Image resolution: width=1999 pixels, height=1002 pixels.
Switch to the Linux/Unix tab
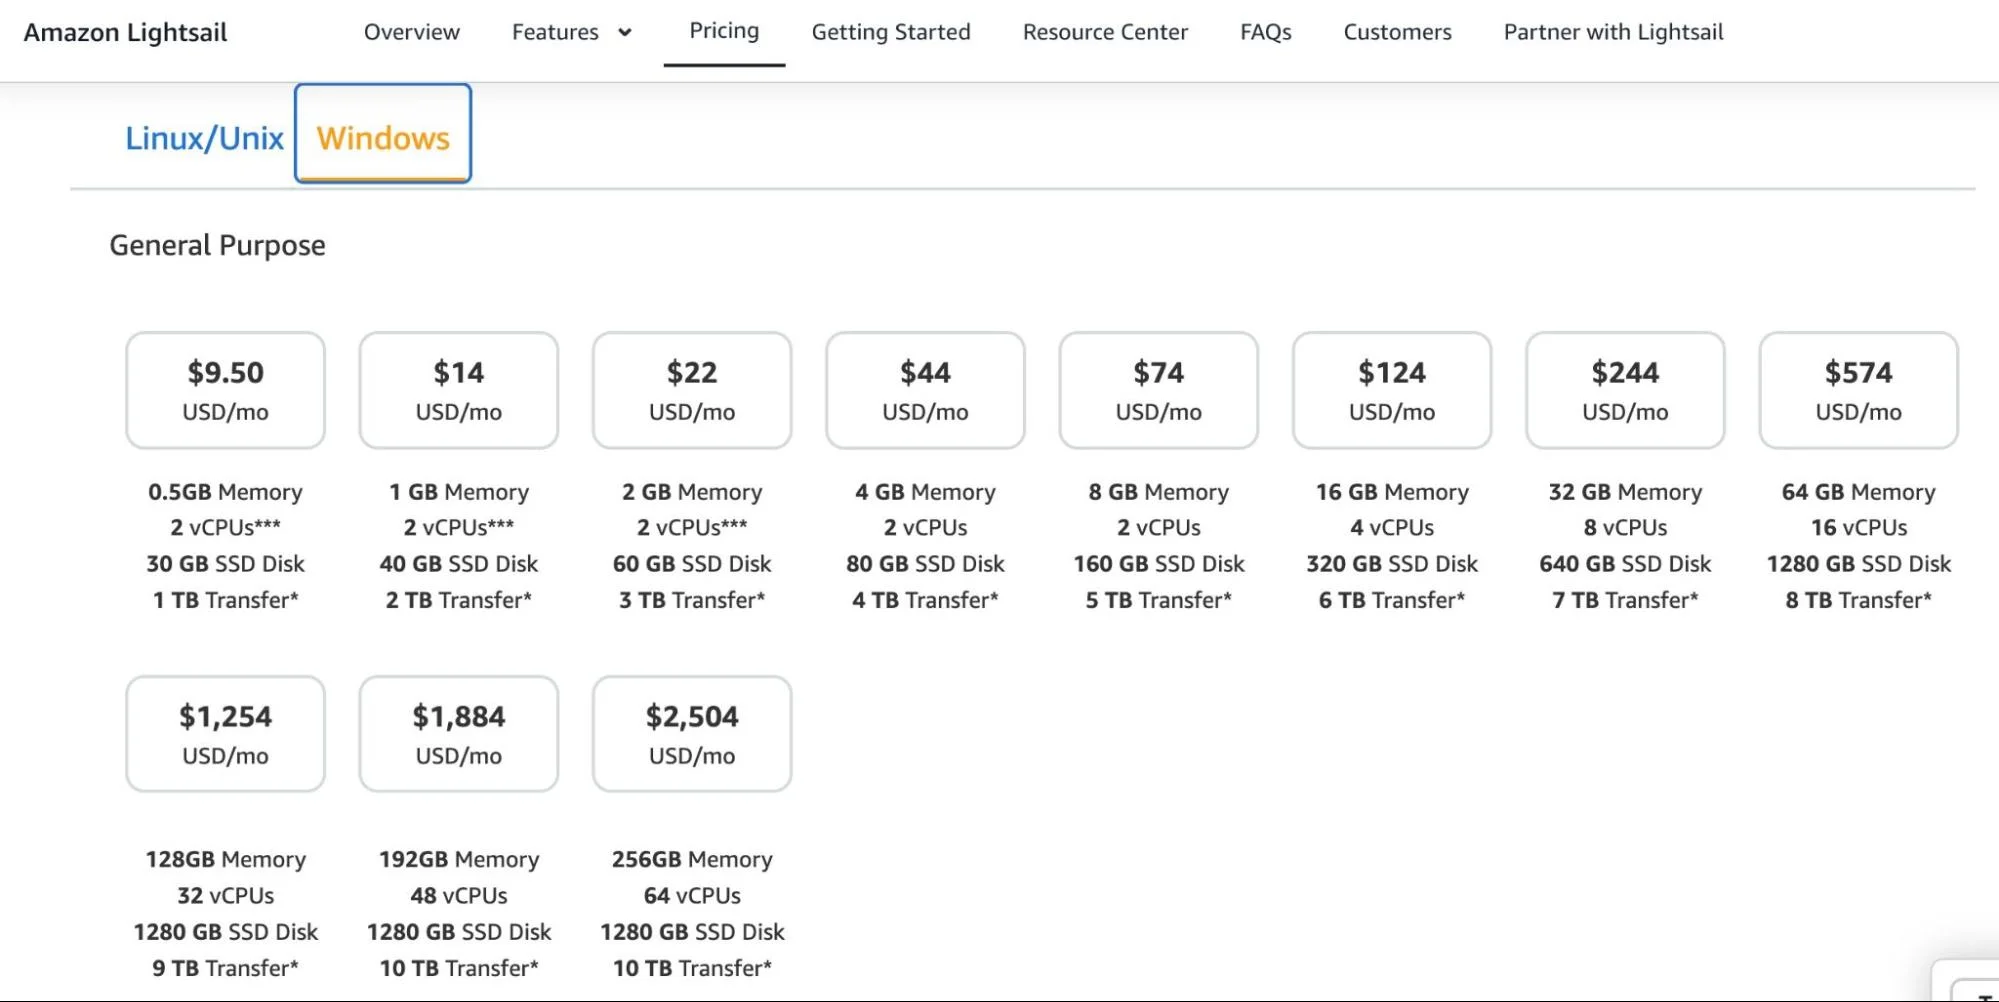click(x=204, y=138)
